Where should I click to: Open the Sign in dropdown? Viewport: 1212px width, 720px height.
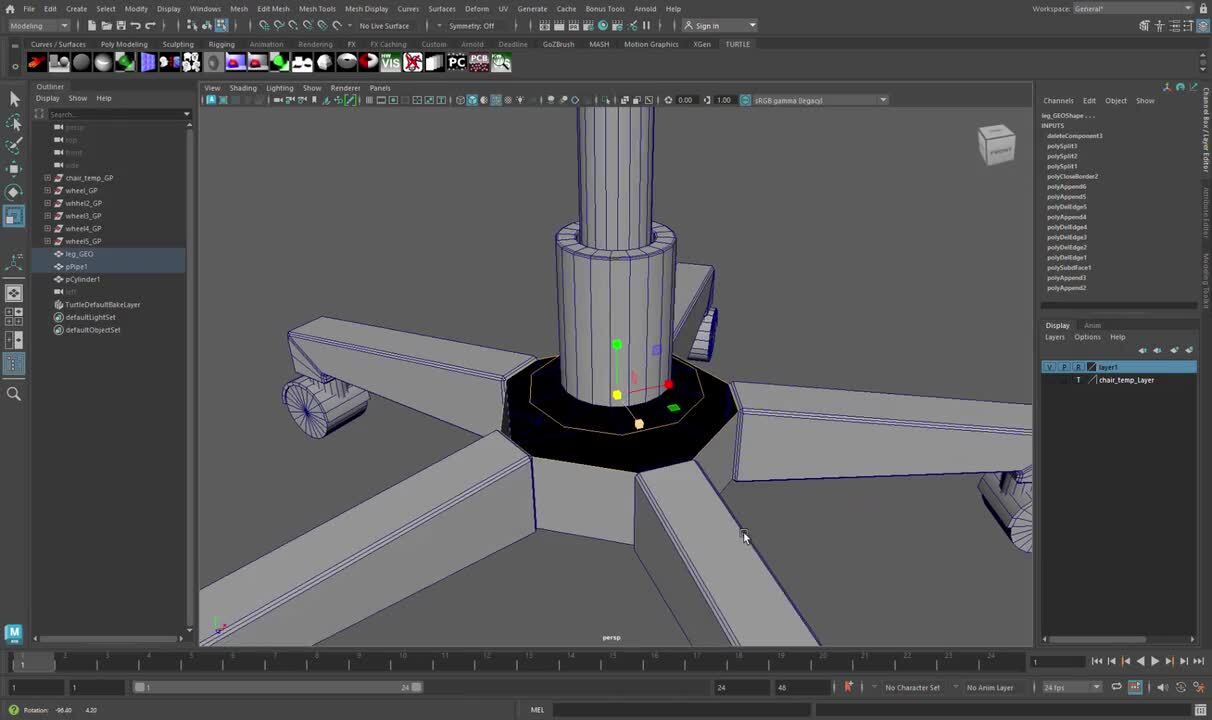(x=720, y=25)
